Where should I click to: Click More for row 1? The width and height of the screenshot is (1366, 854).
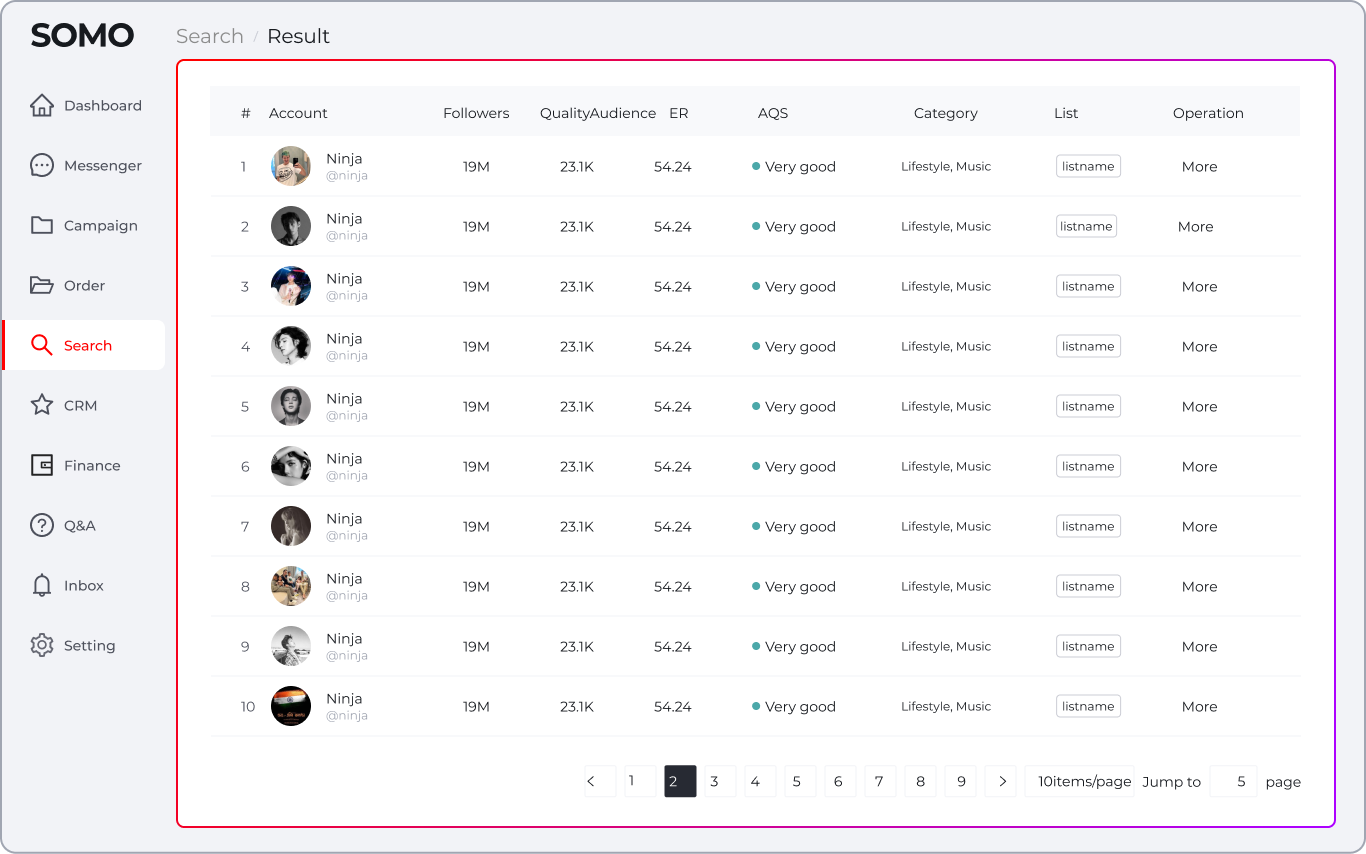(x=1199, y=167)
